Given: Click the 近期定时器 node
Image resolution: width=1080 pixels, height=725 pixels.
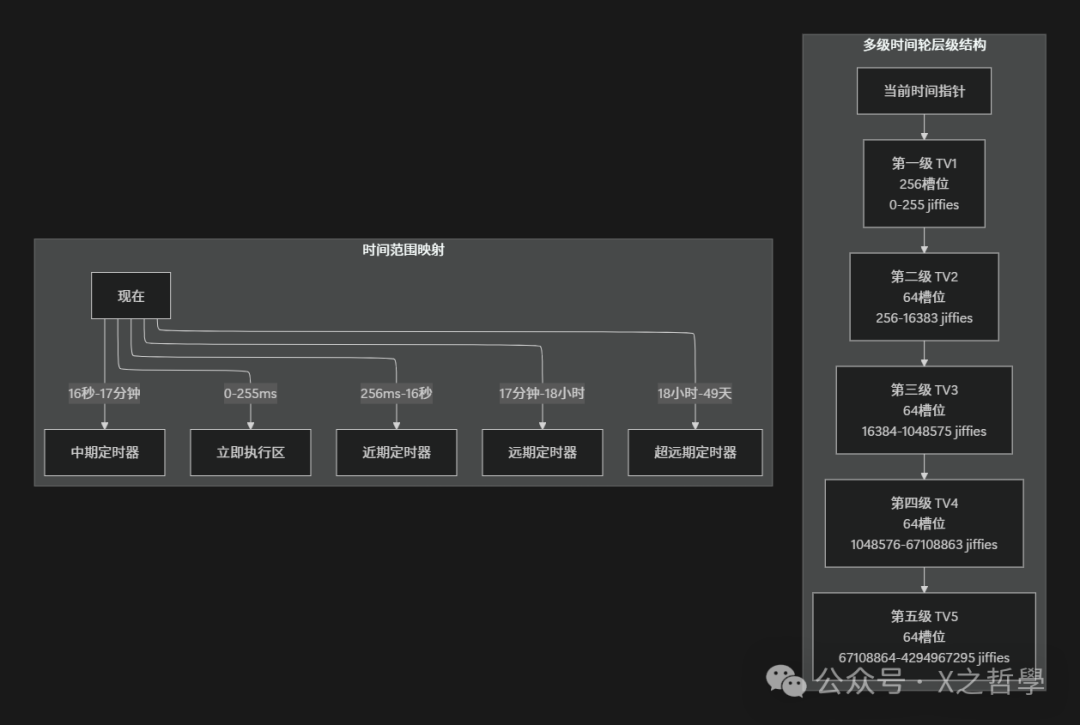Looking at the screenshot, I should pyautogui.click(x=397, y=452).
